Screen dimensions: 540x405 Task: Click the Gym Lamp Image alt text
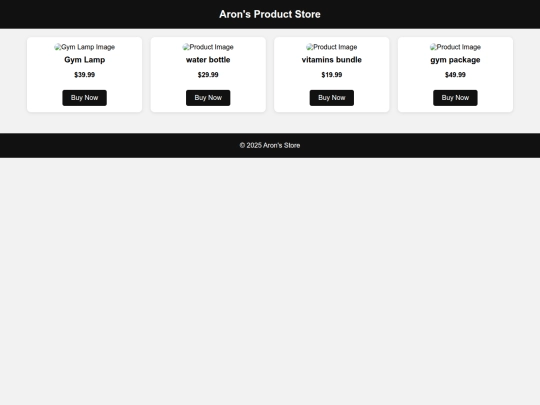click(88, 47)
